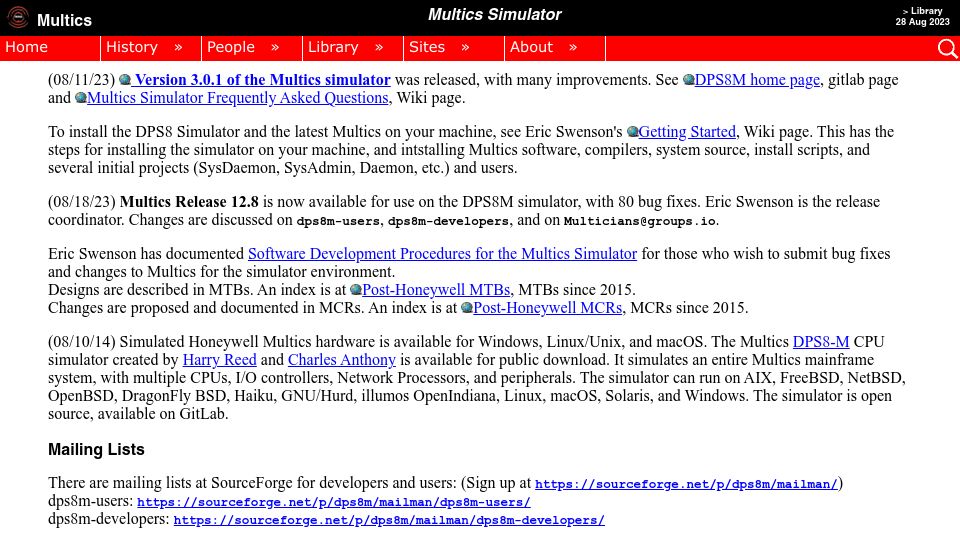960x540 pixels.
Task: Follow the DPS8-M link
Action: (820, 342)
